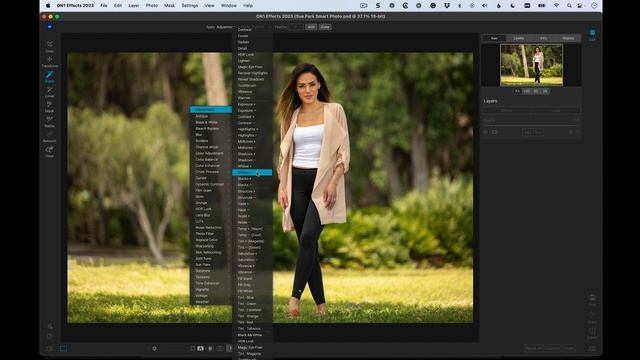Pick the Toothbrush preset

[x=252, y=85]
